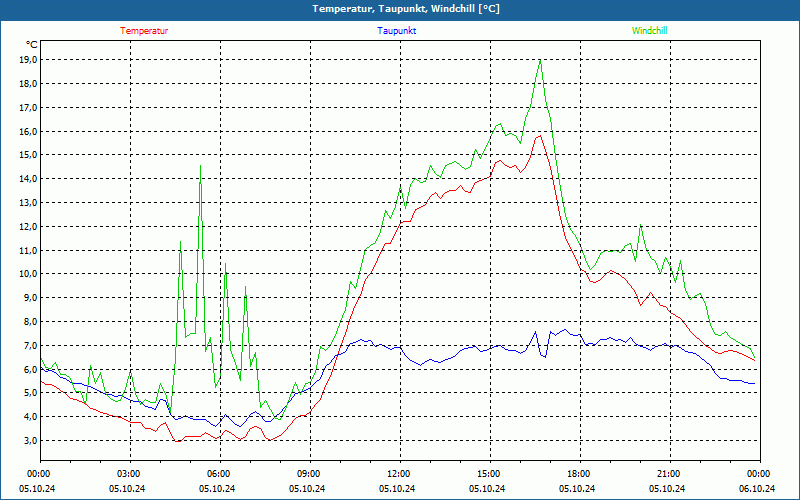Click the highest peak of the red Temperatur line
The image size is (800, 500).
pyautogui.click(x=538, y=136)
